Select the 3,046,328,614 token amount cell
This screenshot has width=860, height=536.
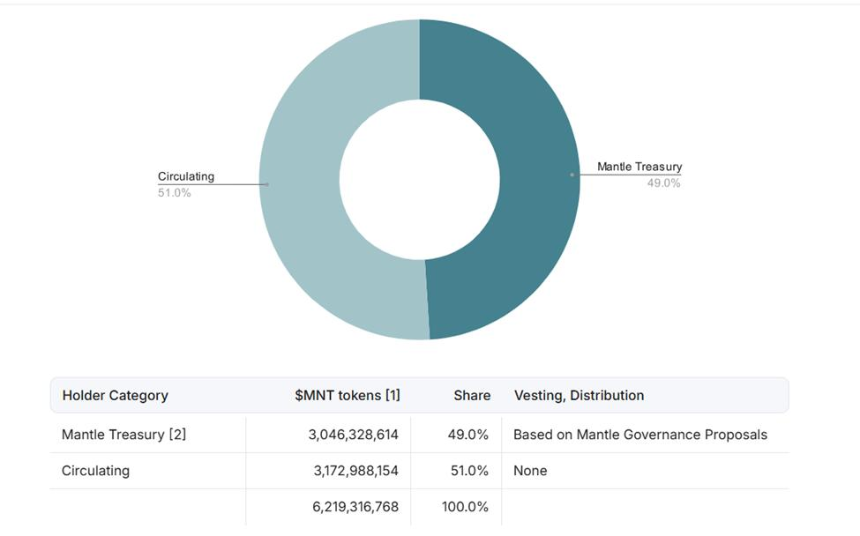click(x=353, y=435)
